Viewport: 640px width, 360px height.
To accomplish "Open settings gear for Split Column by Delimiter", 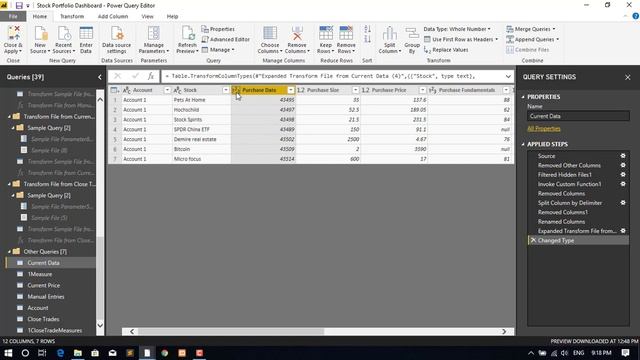I will (x=623, y=203).
